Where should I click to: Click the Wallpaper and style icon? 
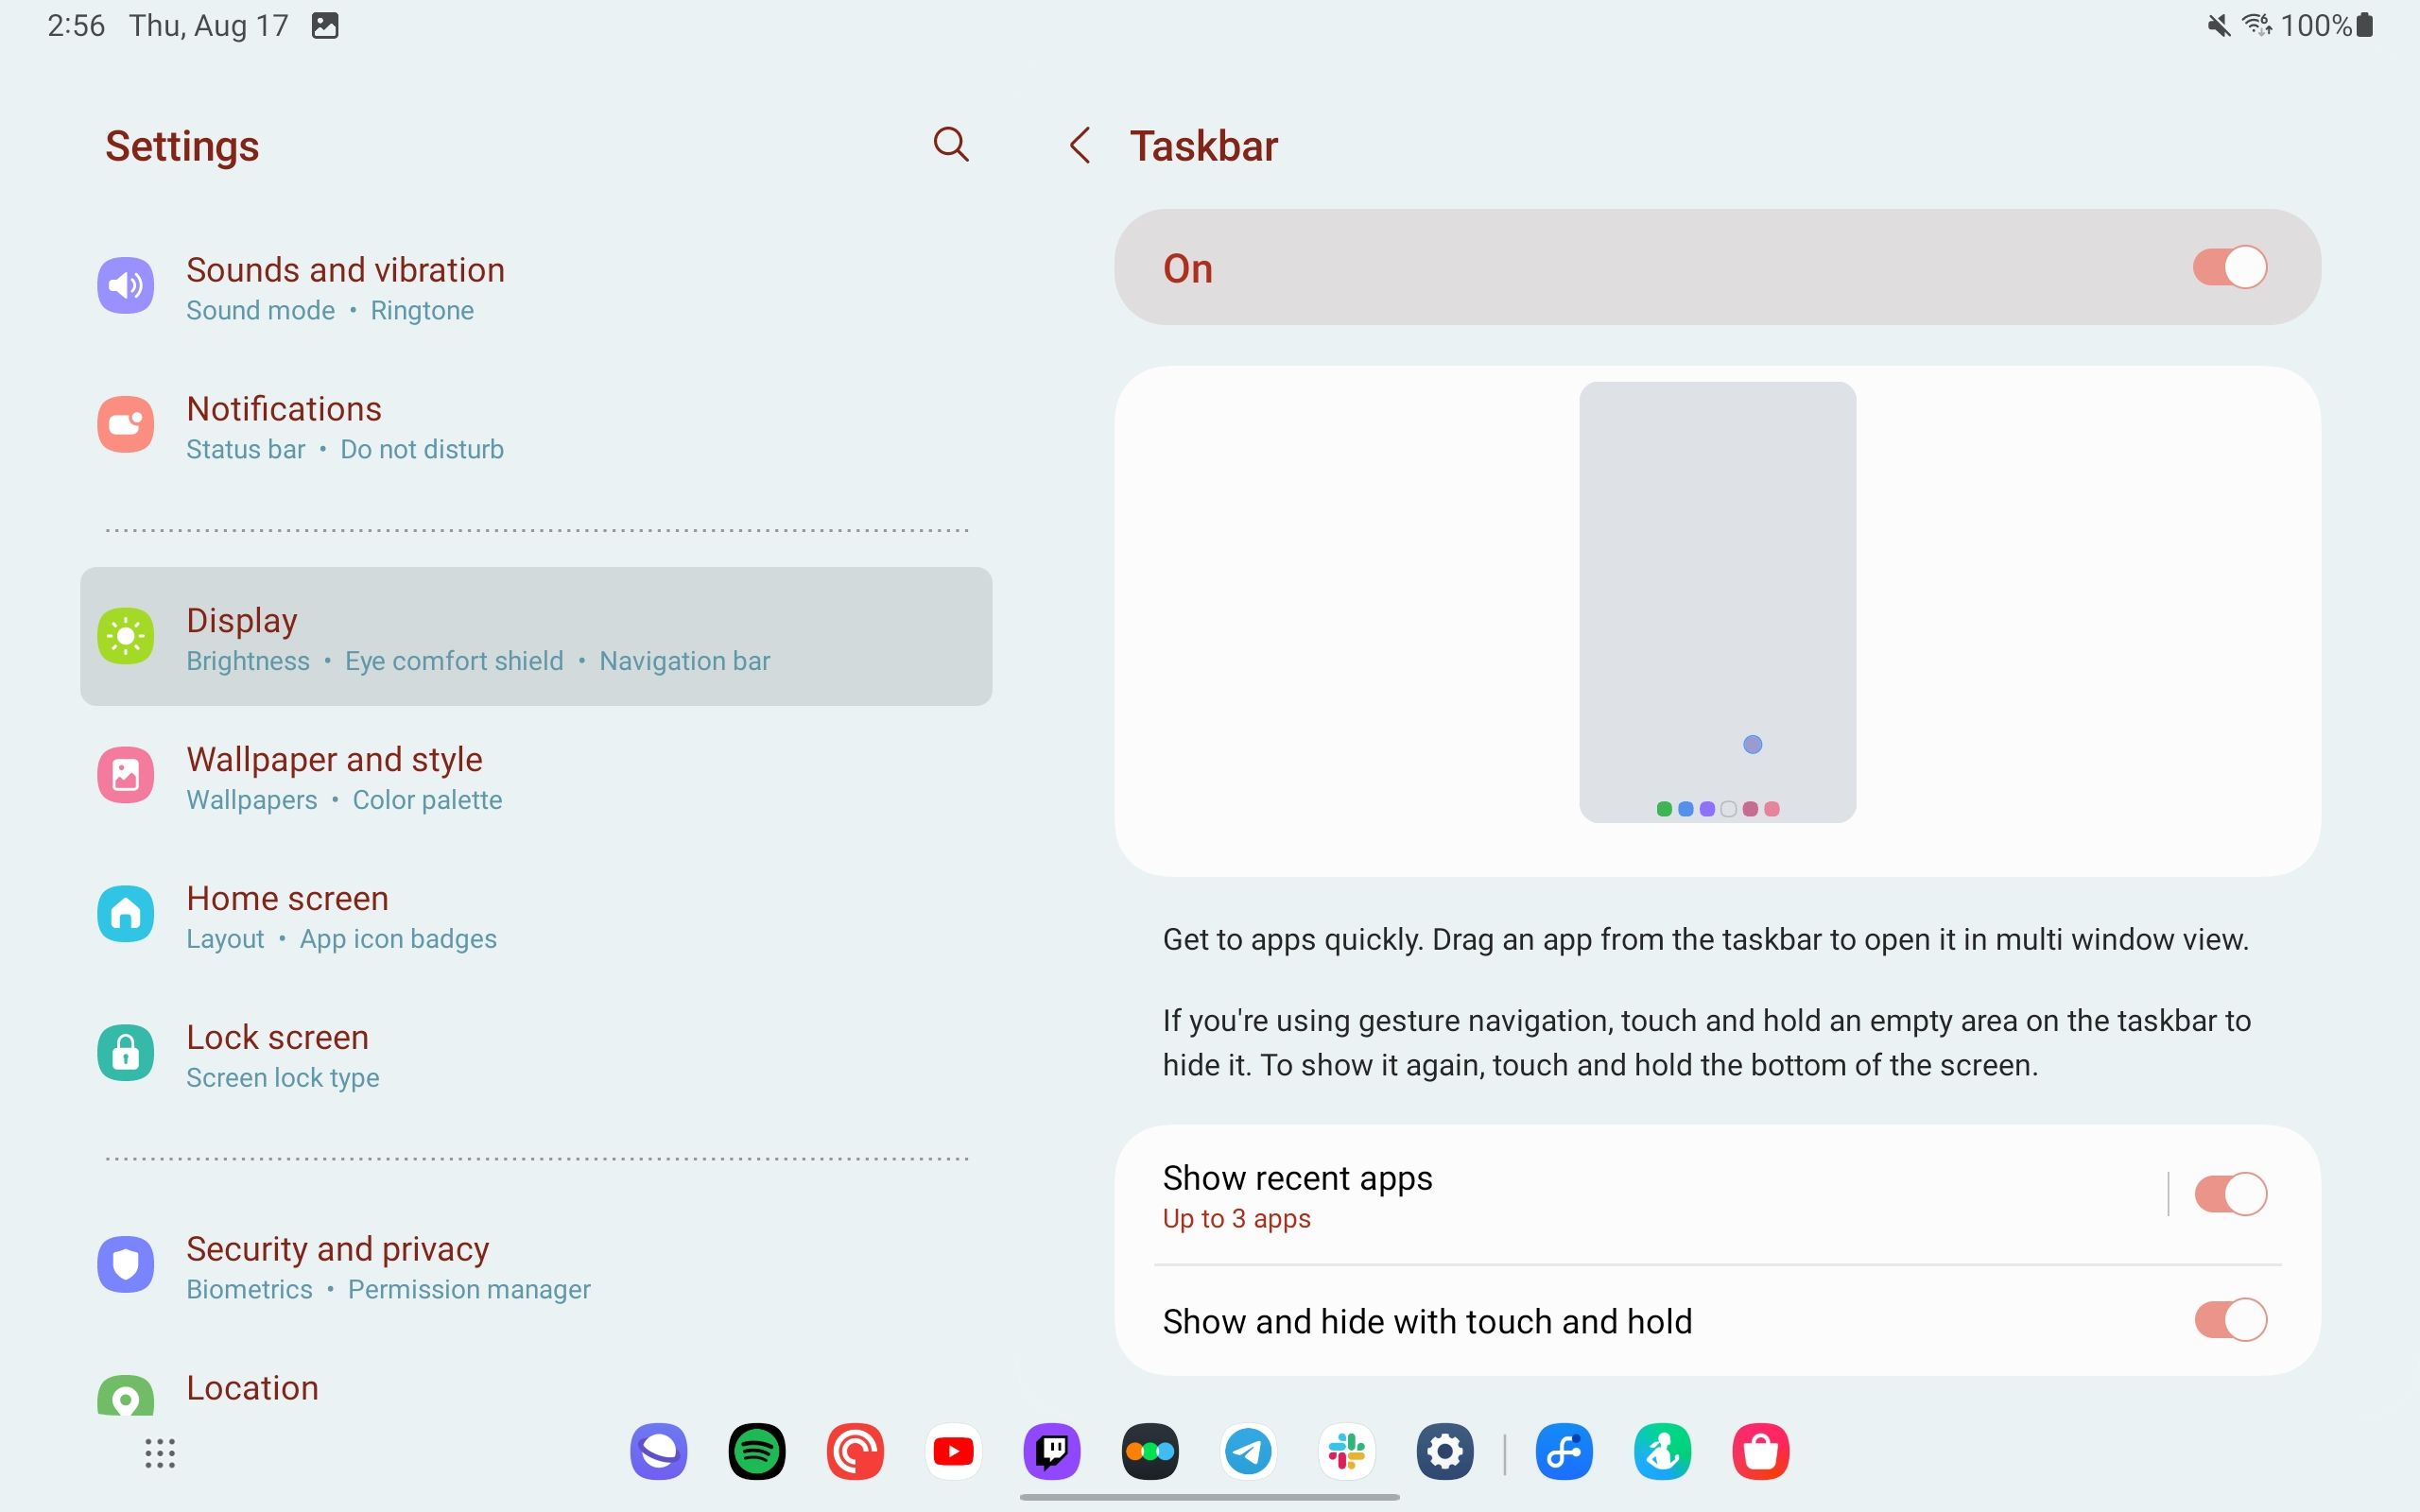pyautogui.click(x=126, y=775)
